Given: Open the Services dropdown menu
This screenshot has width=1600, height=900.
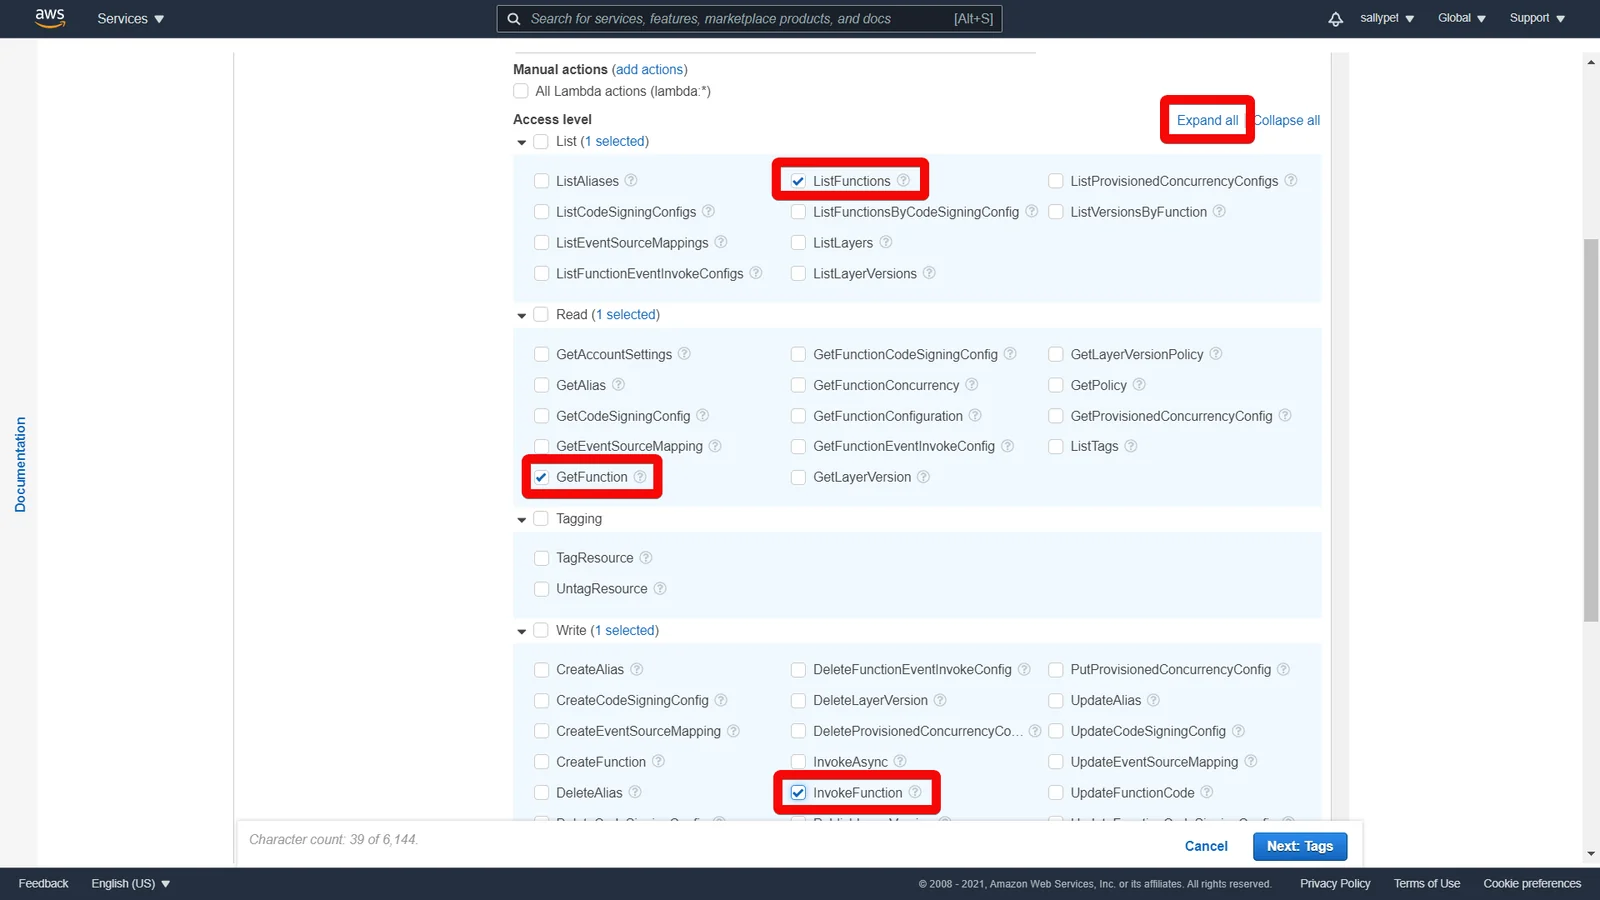Looking at the screenshot, I should click(131, 19).
